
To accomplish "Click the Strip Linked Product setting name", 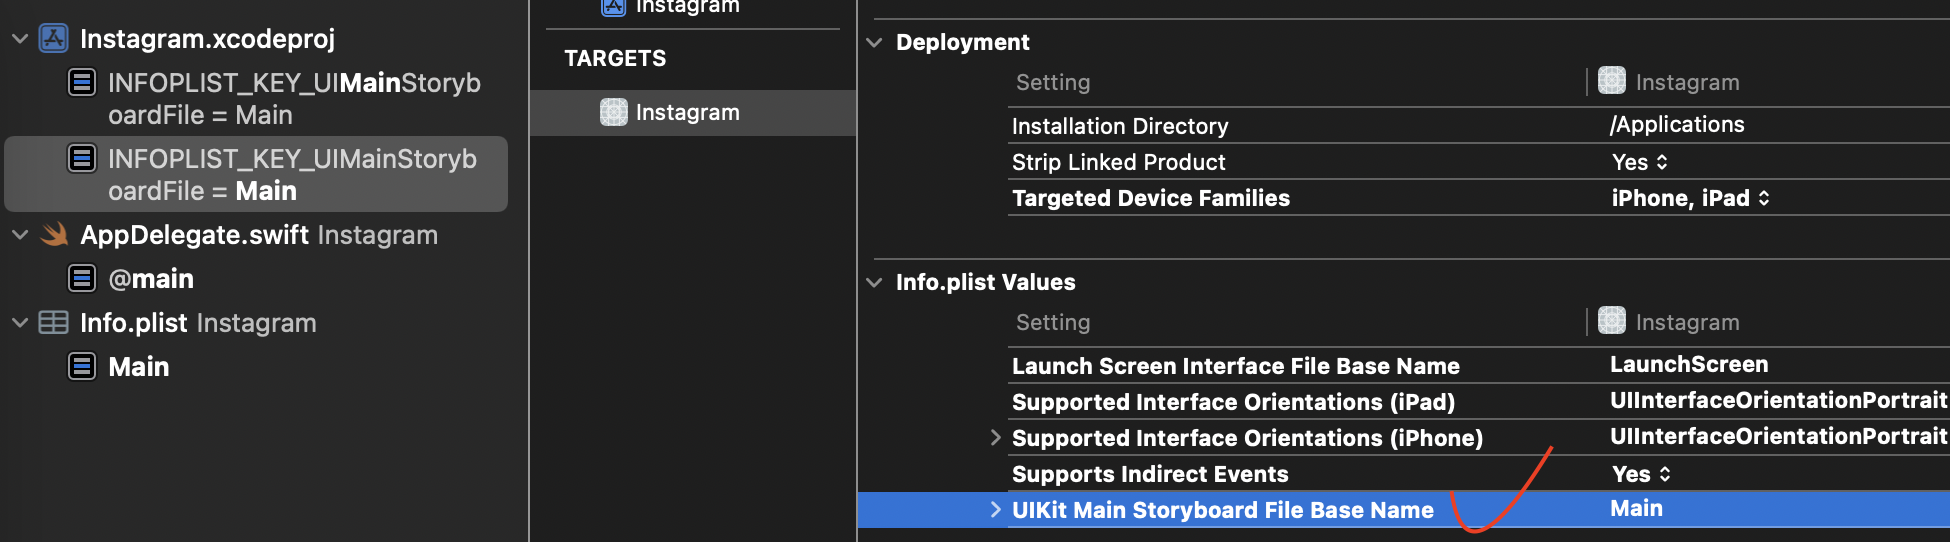I will coord(1118,162).
